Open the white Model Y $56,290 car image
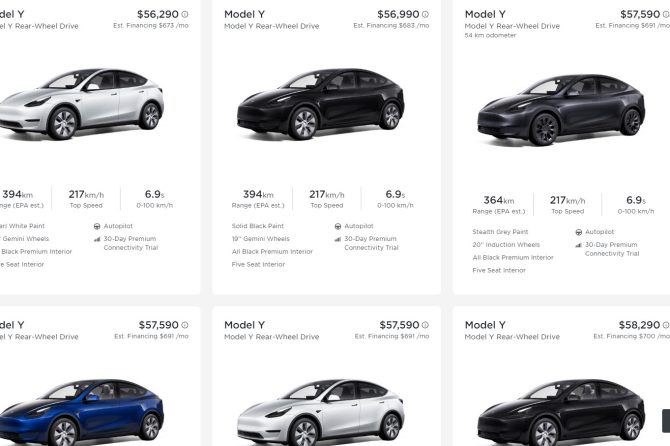The width and height of the screenshot is (670, 446). pos(85,105)
